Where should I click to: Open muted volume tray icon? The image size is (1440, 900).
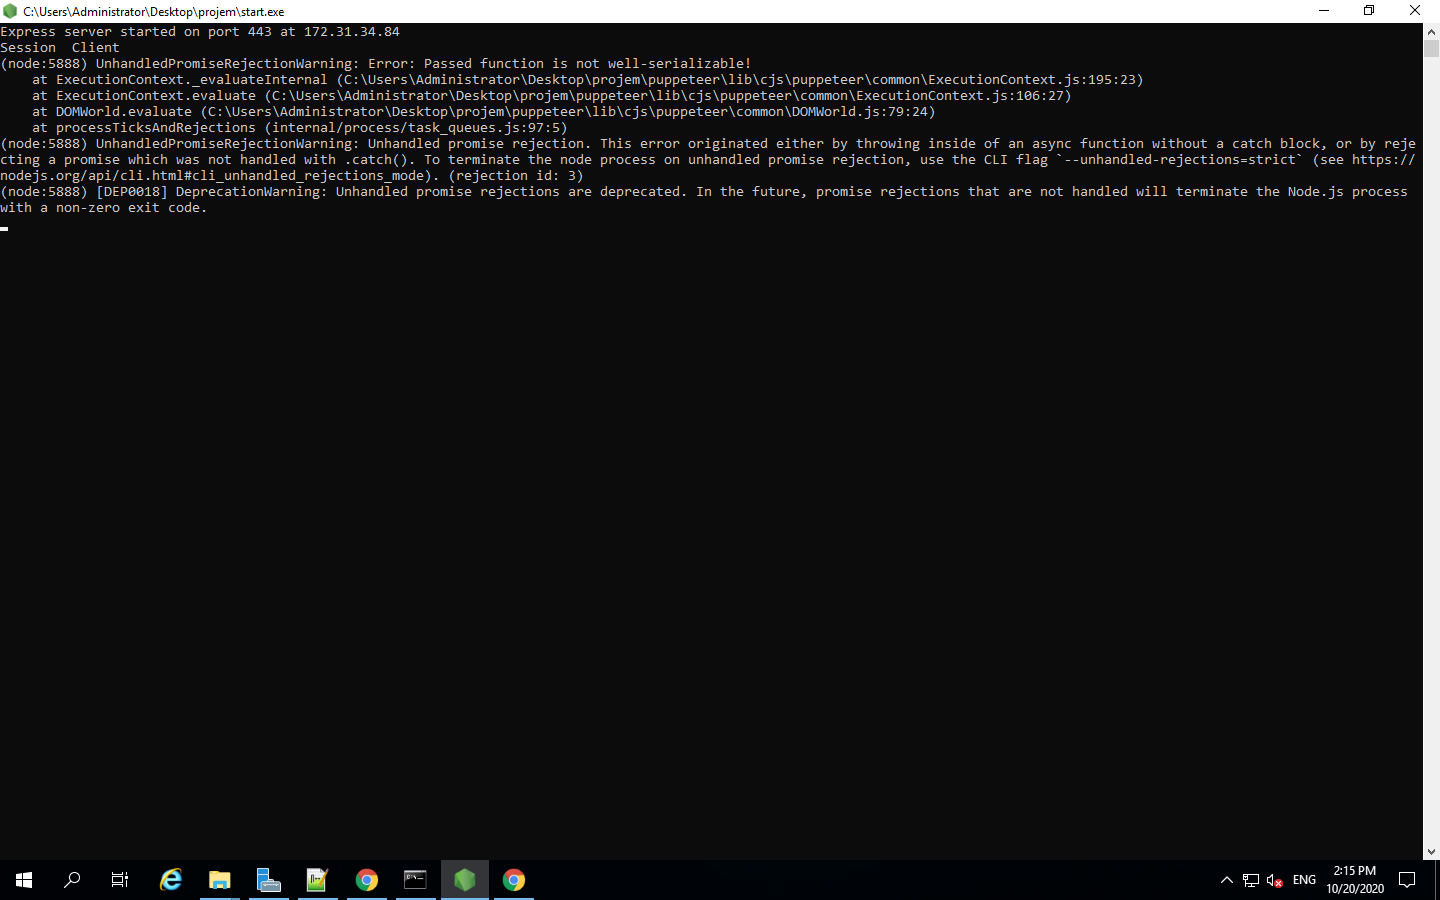click(x=1275, y=880)
